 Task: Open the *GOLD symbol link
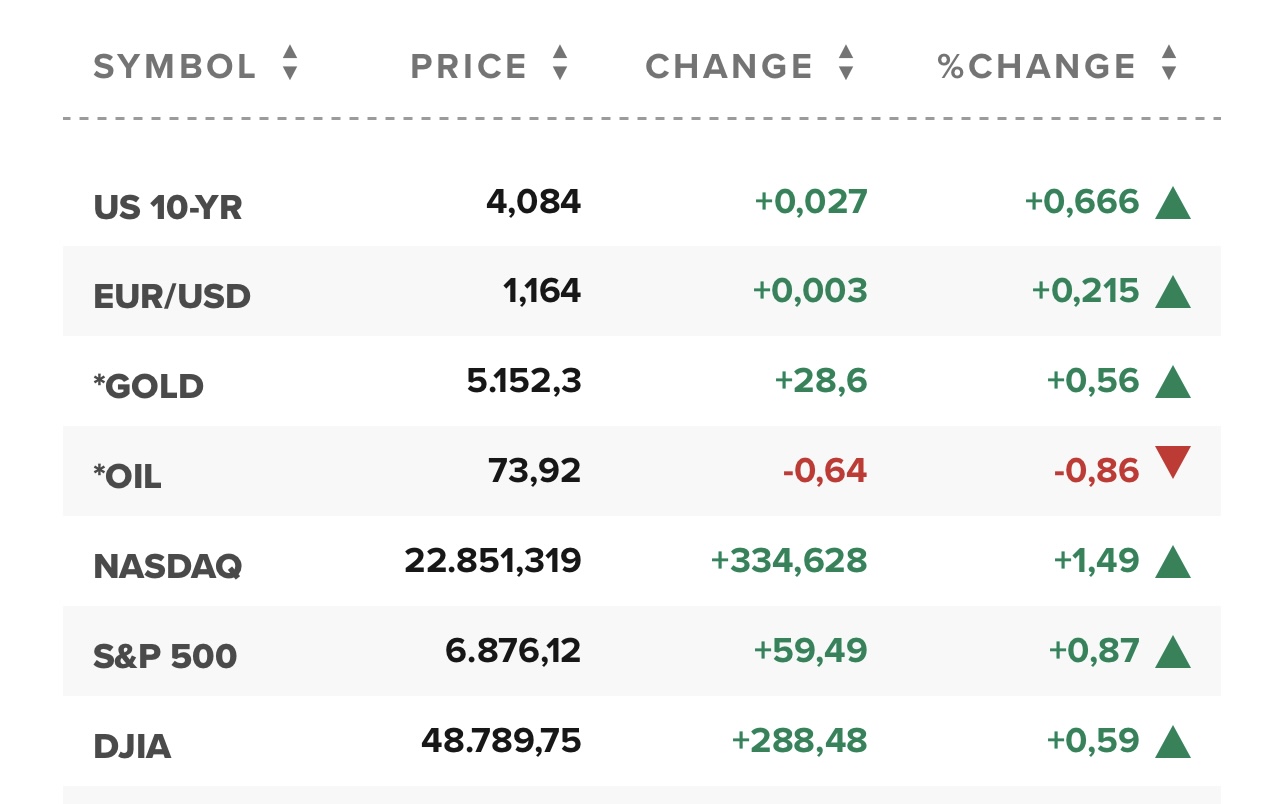click(x=149, y=387)
